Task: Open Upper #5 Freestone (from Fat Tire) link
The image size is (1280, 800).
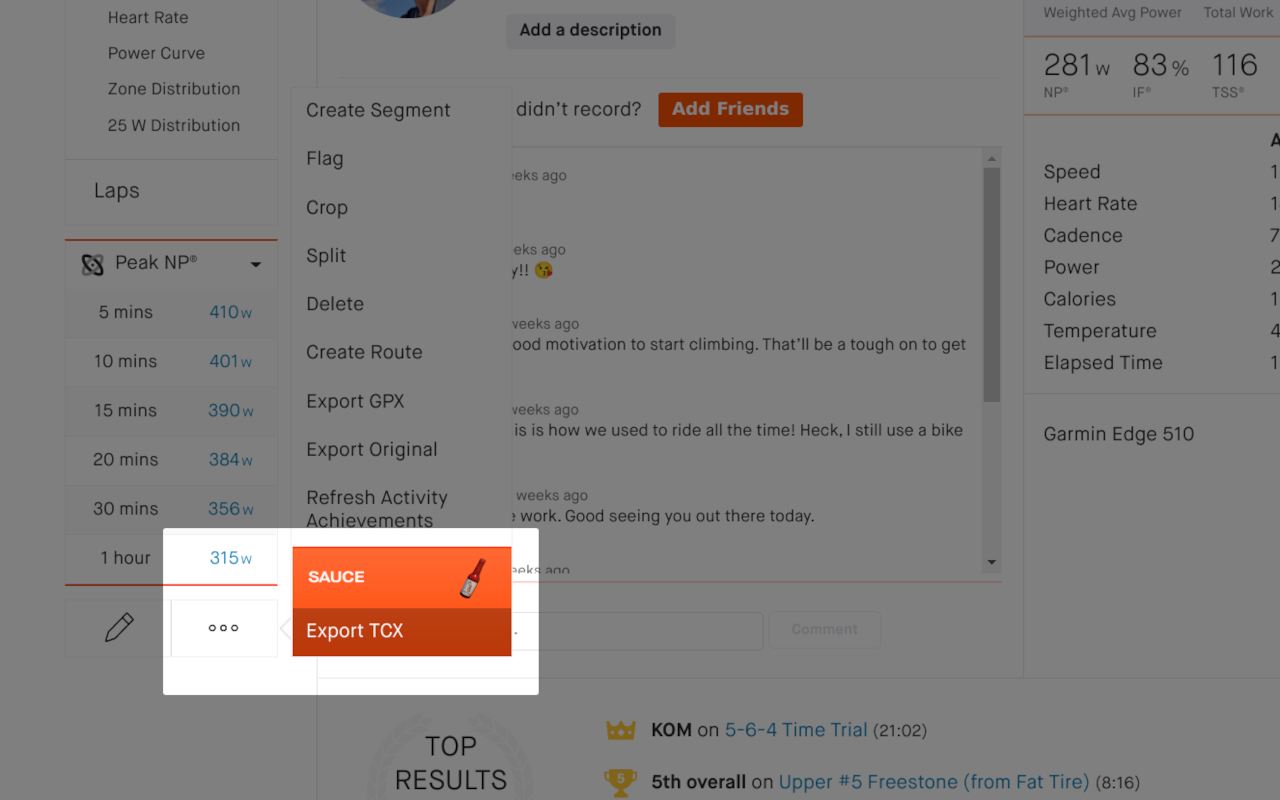Action: coord(934,782)
